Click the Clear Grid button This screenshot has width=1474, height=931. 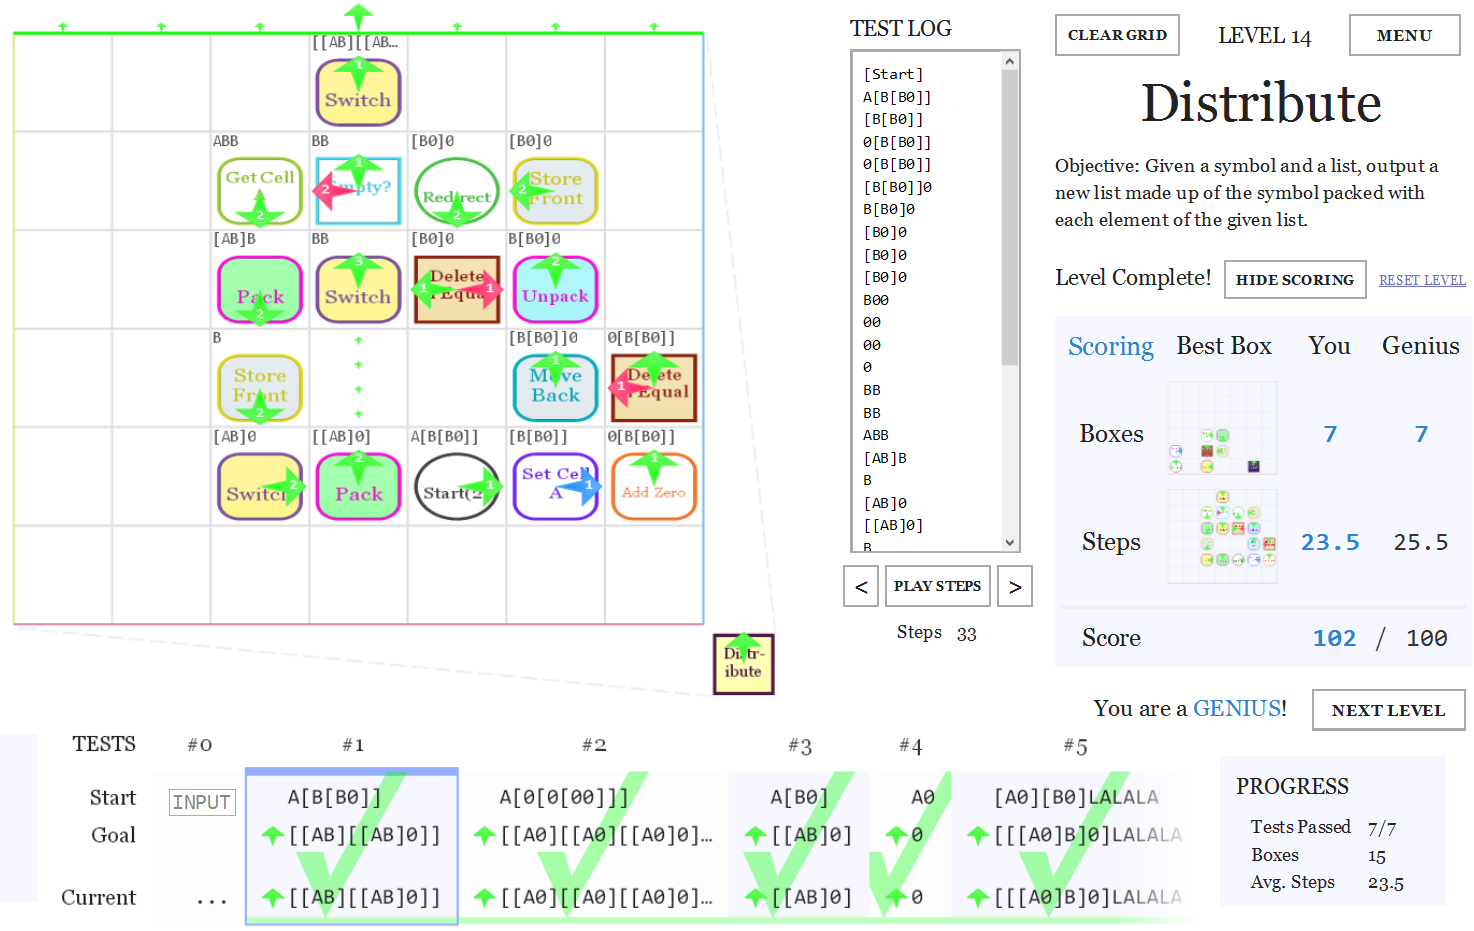[1117, 35]
